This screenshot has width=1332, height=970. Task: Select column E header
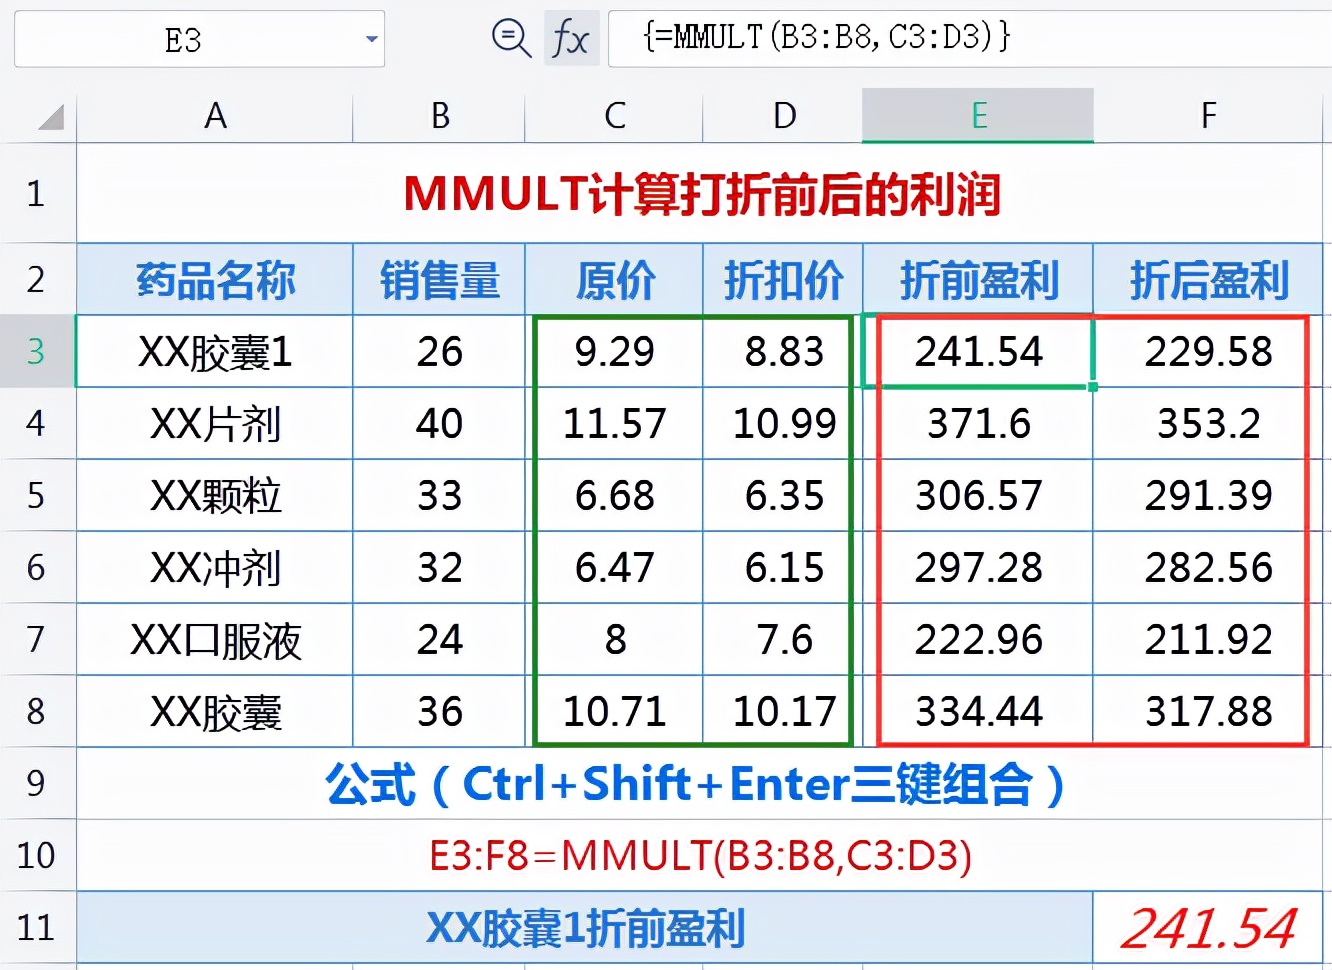978,116
